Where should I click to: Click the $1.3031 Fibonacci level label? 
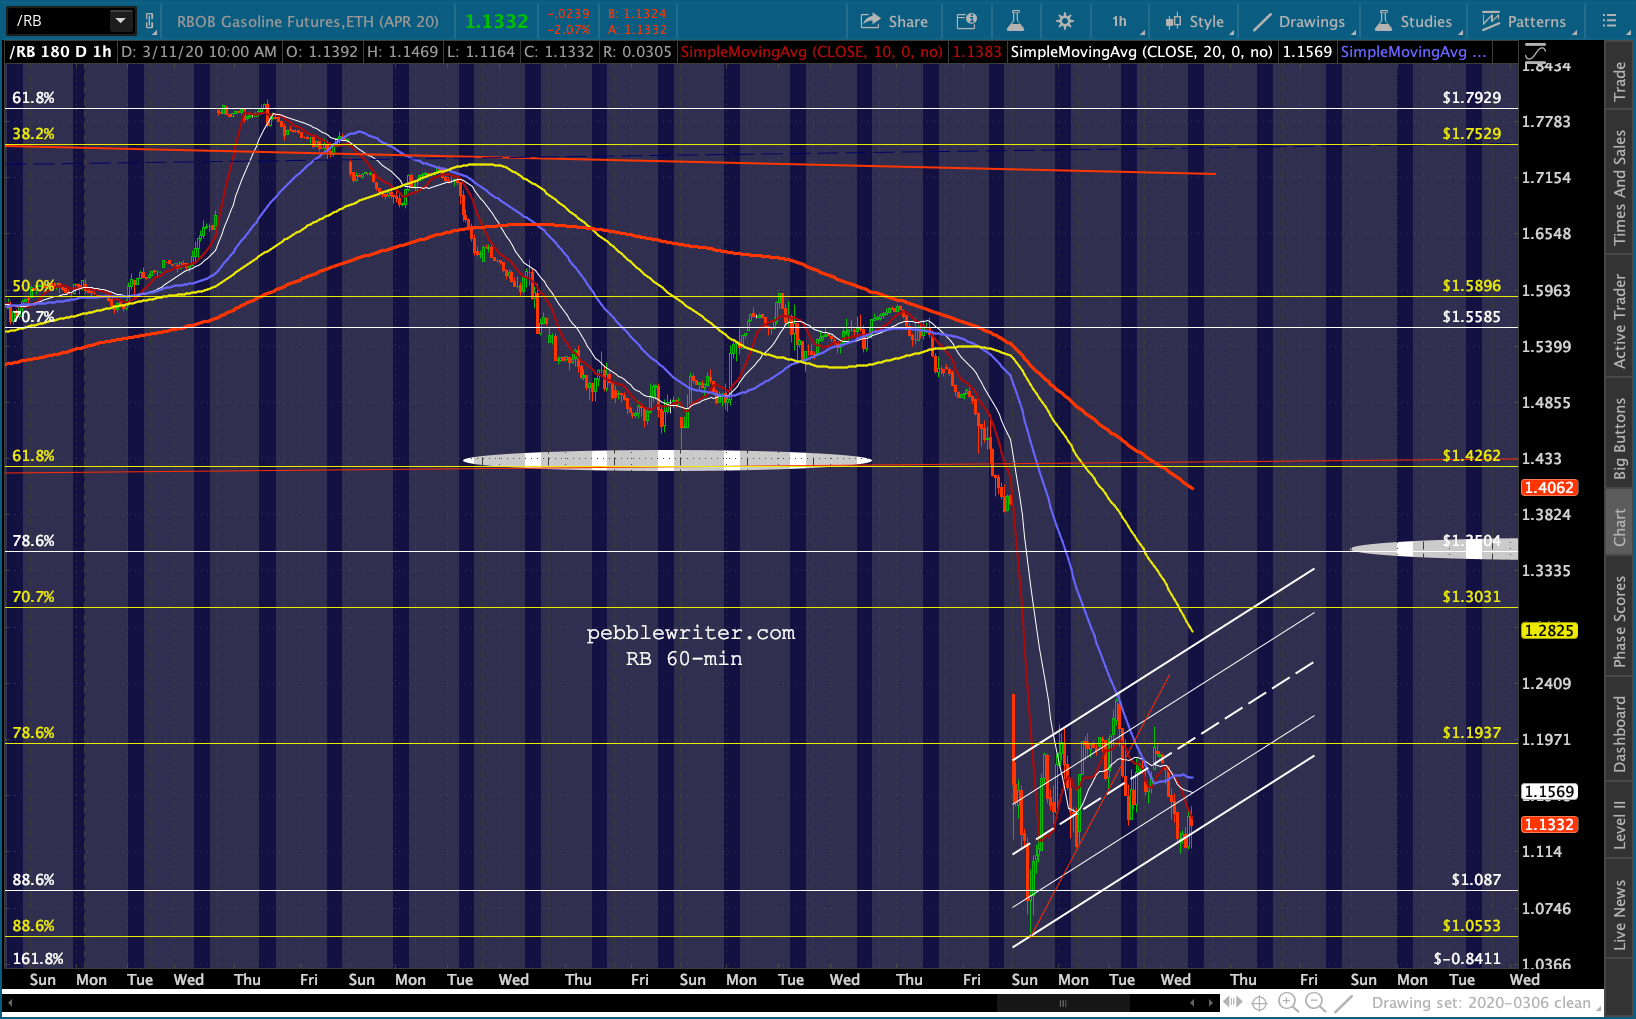pyautogui.click(x=1471, y=596)
